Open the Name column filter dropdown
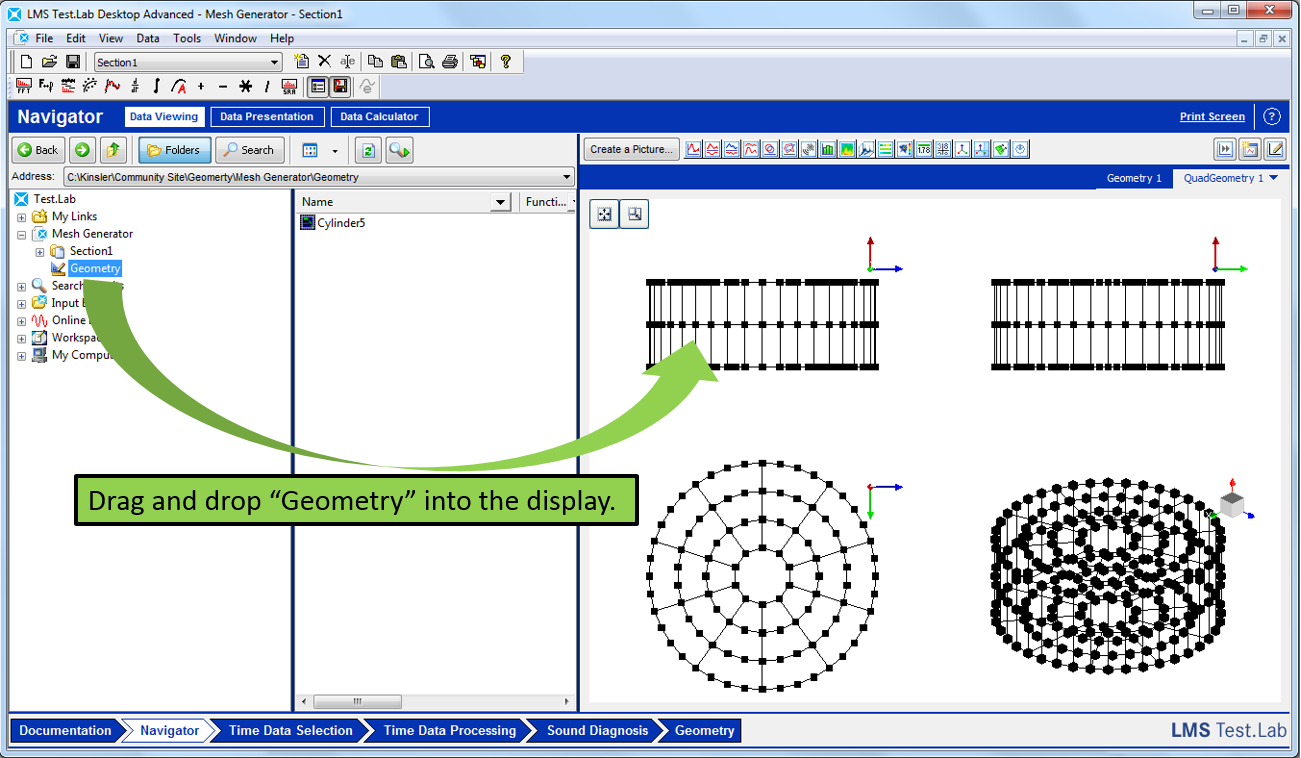1301x758 pixels. click(501, 202)
